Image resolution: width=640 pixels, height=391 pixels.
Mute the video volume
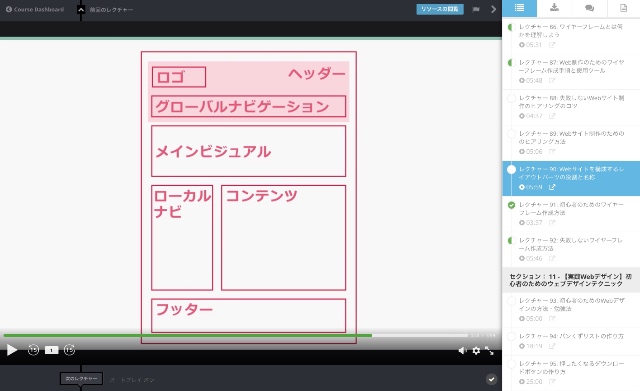(462, 351)
